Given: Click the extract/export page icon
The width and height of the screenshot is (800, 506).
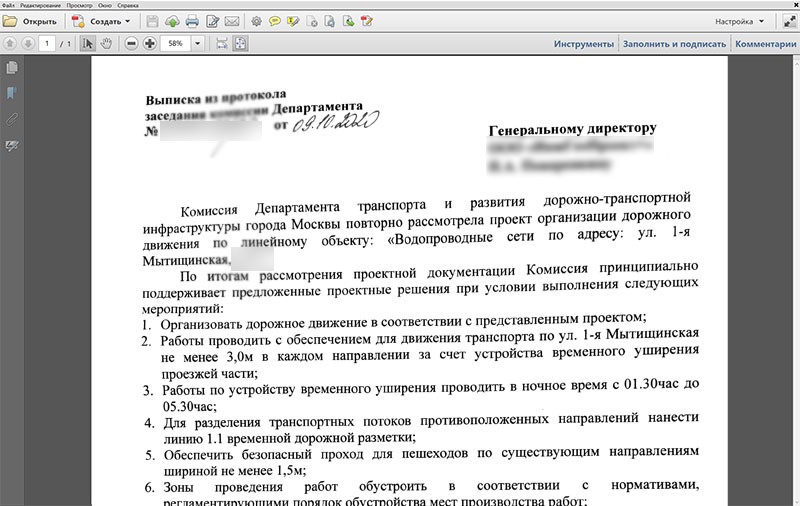Looking at the screenshot, I should point(348,21).
